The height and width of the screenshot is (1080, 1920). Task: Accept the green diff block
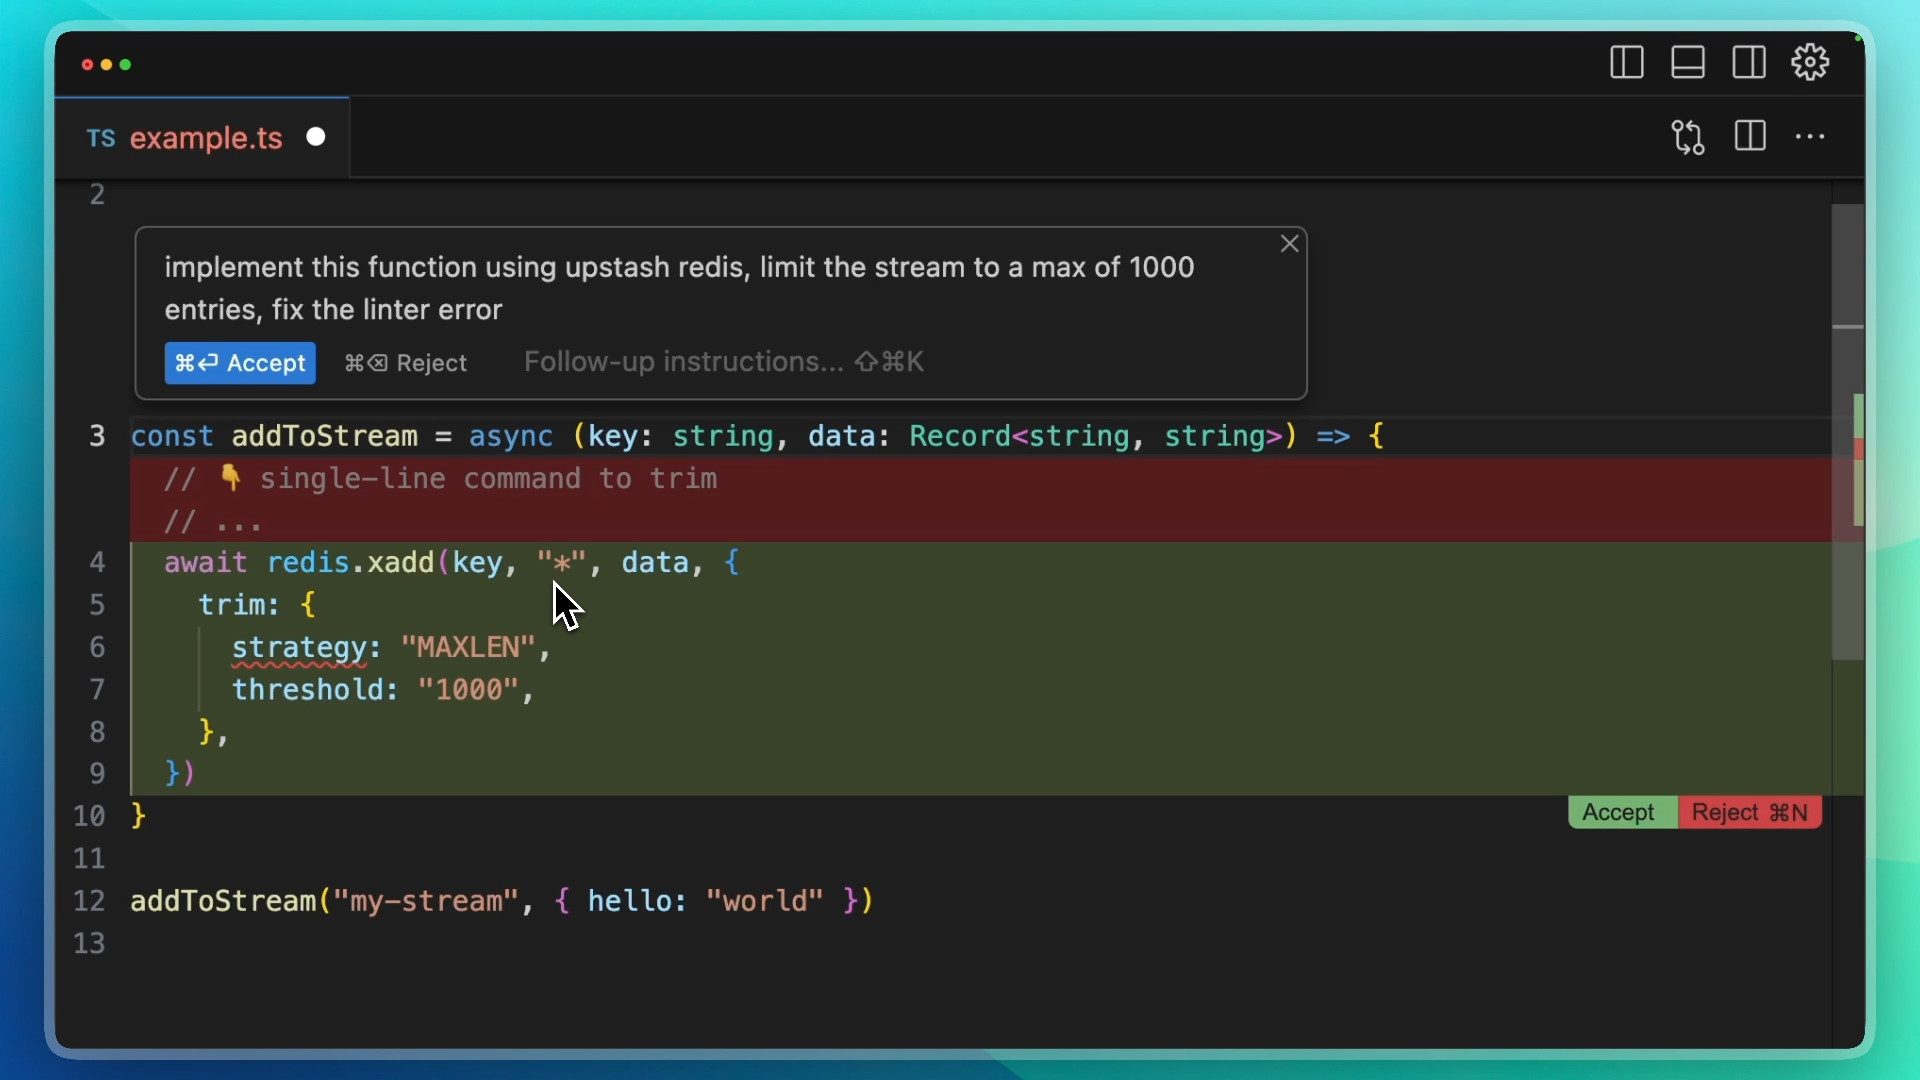1620,813
